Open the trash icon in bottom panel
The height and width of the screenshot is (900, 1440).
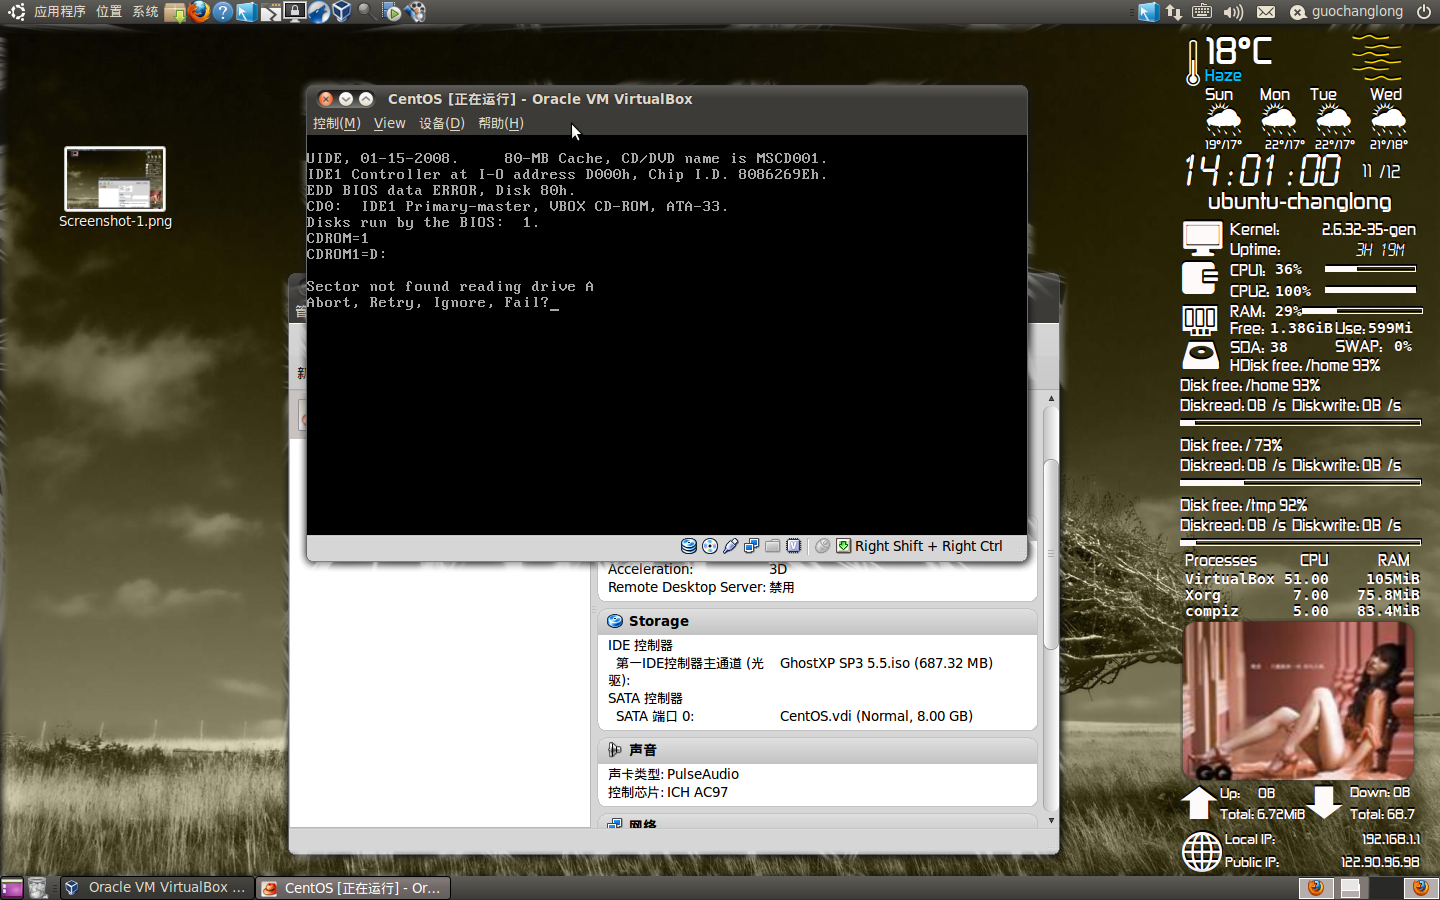pos(38,887)
